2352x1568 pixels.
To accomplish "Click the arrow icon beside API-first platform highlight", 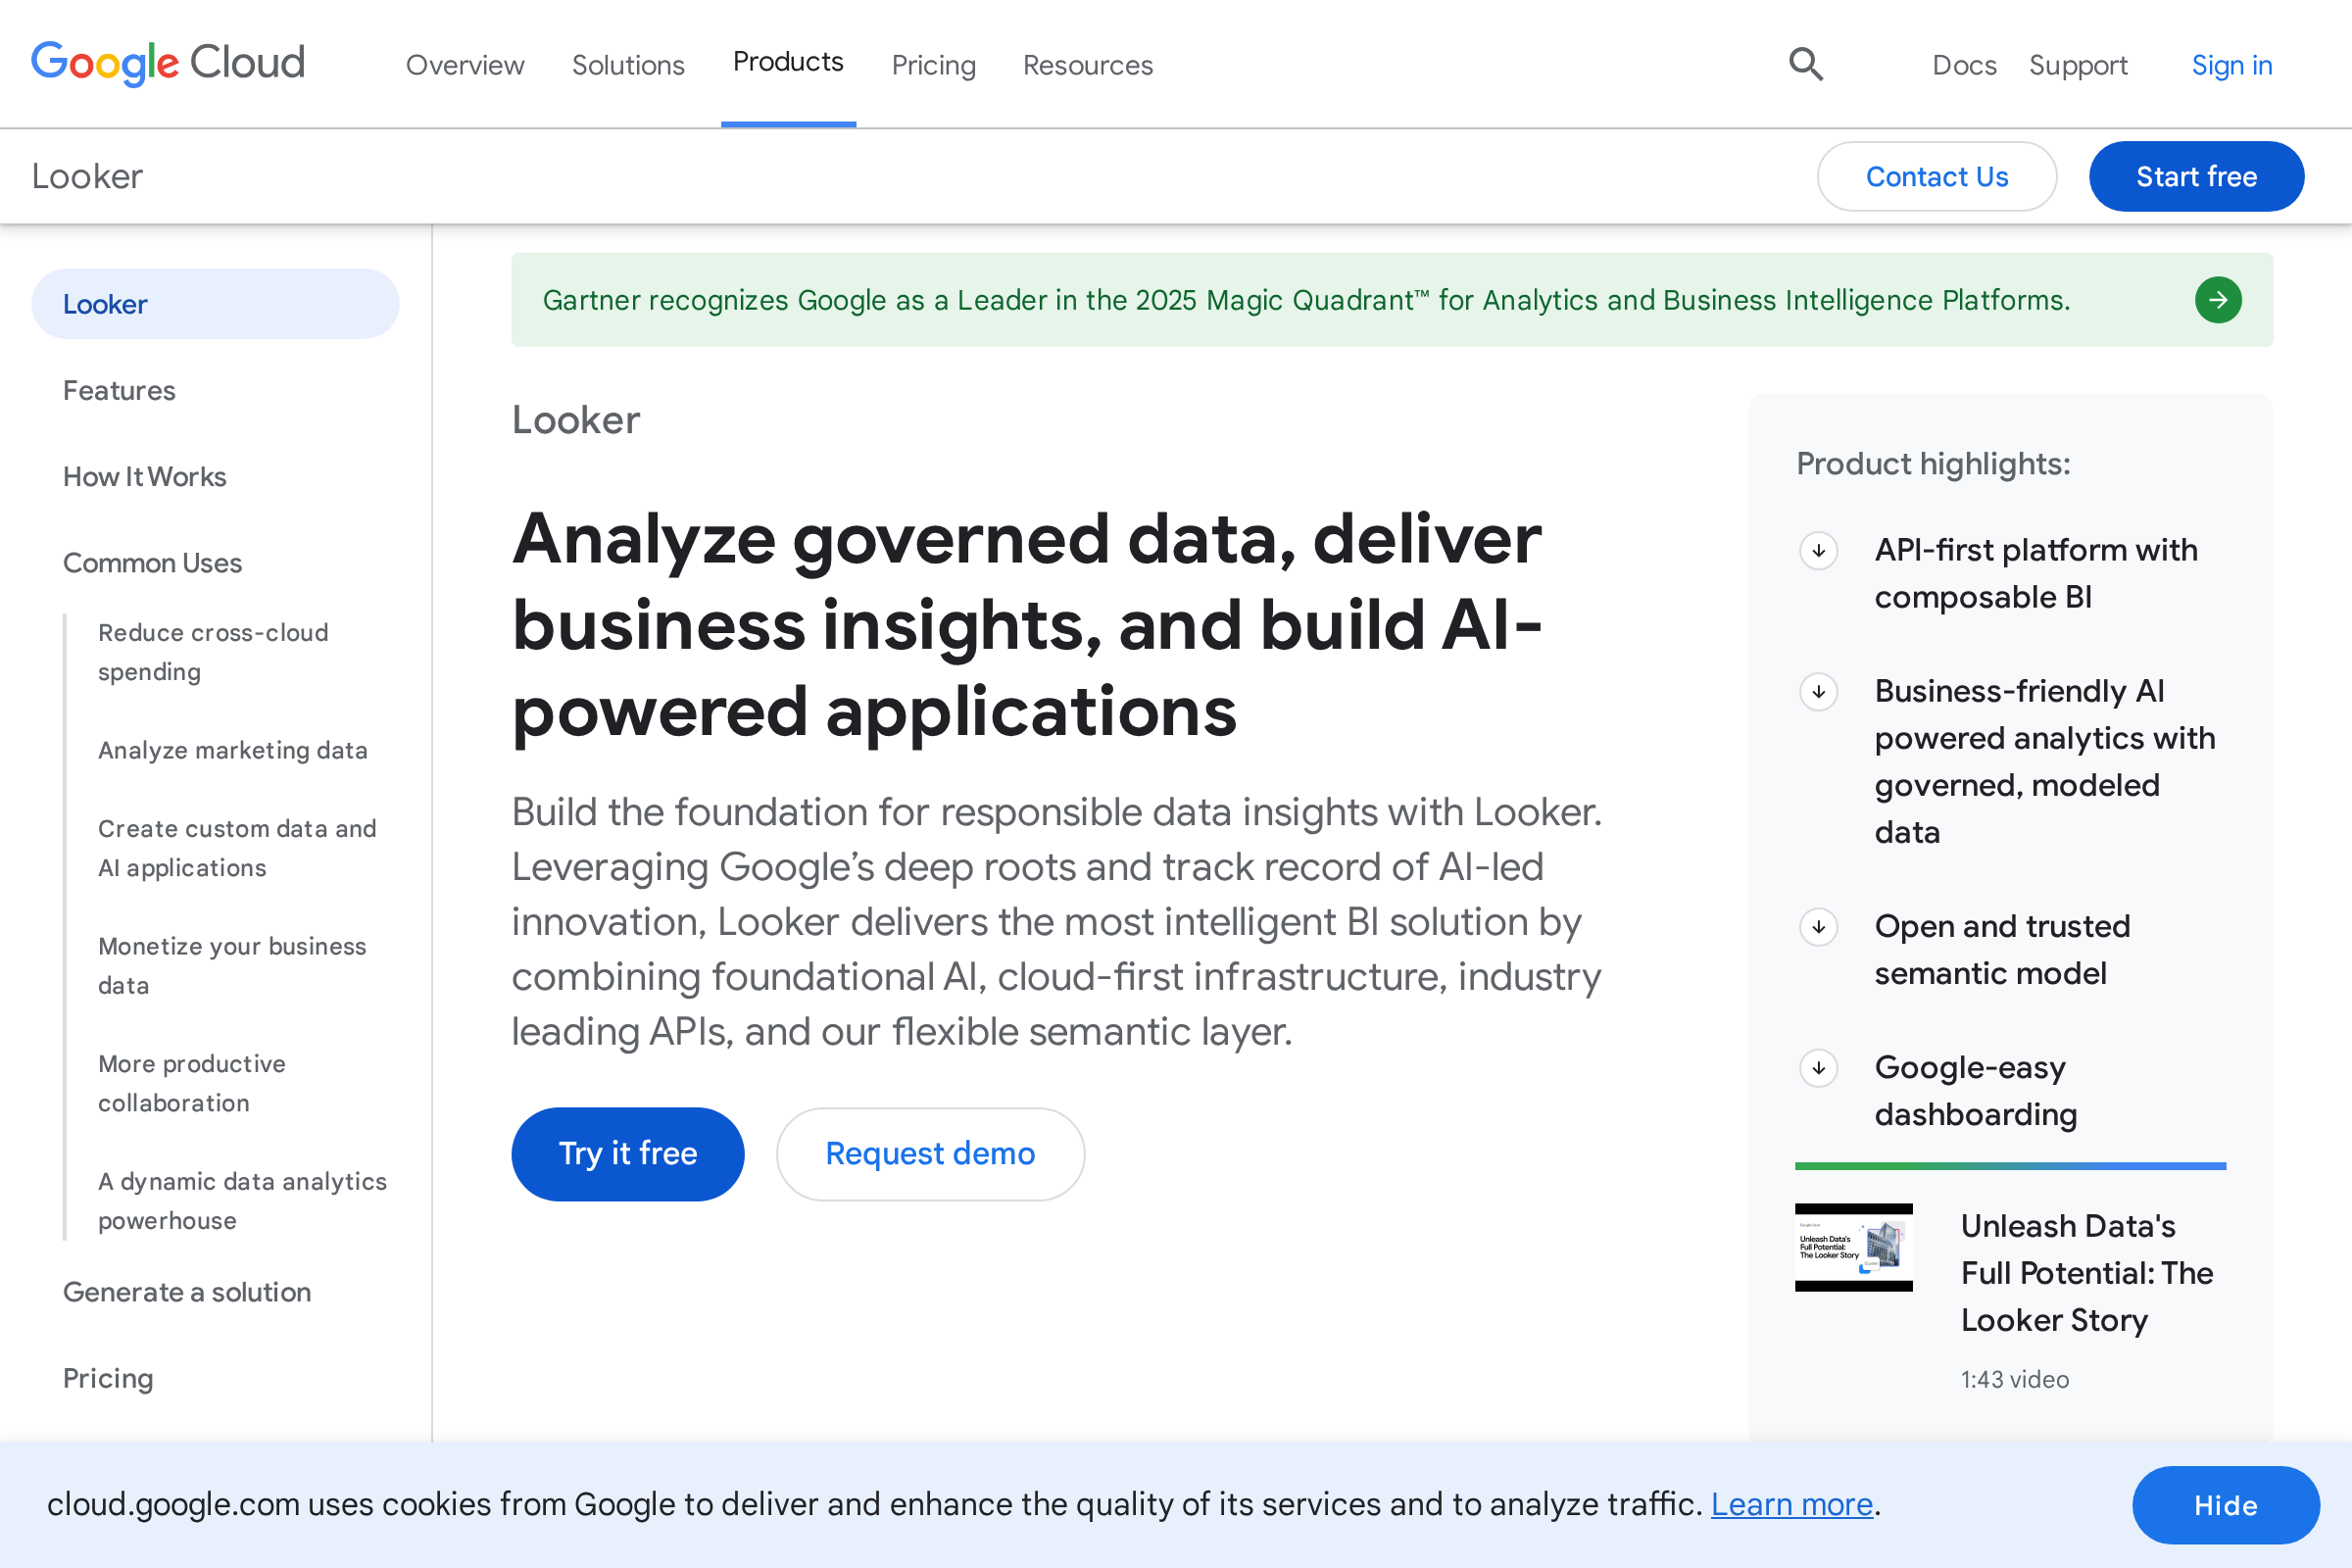I will coord(1819,551).
